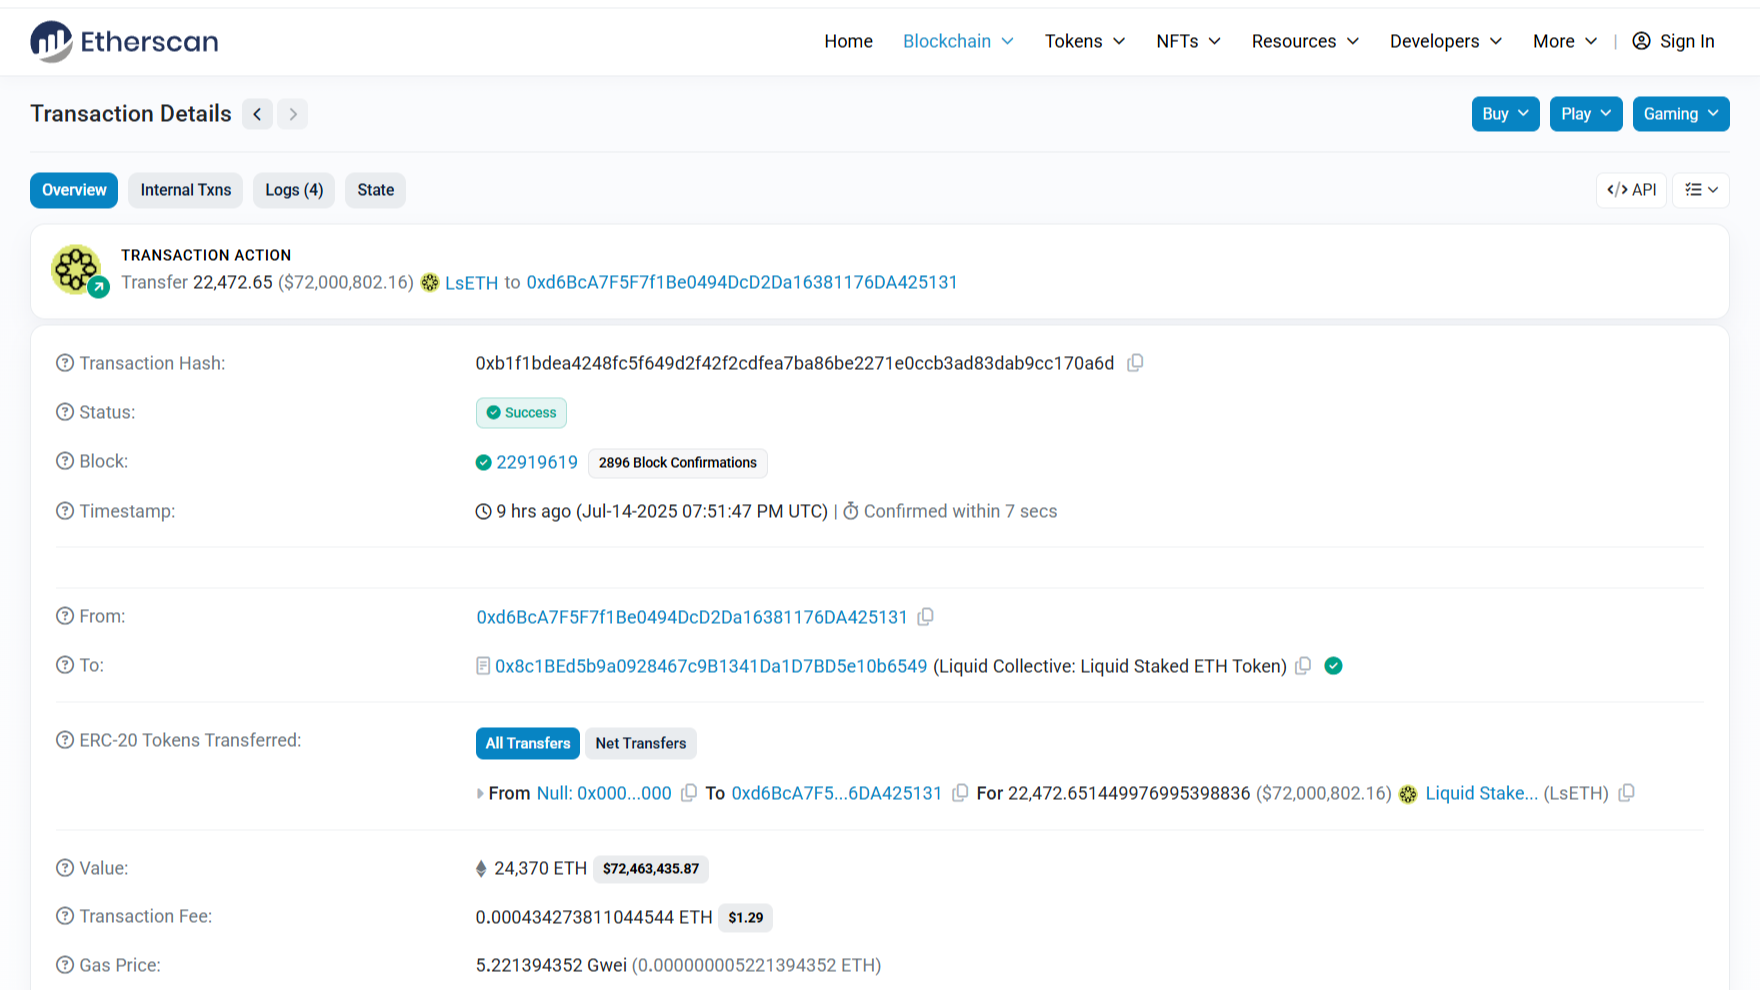
Task: Copy the transaction hash
Action: coord(1135,363)
